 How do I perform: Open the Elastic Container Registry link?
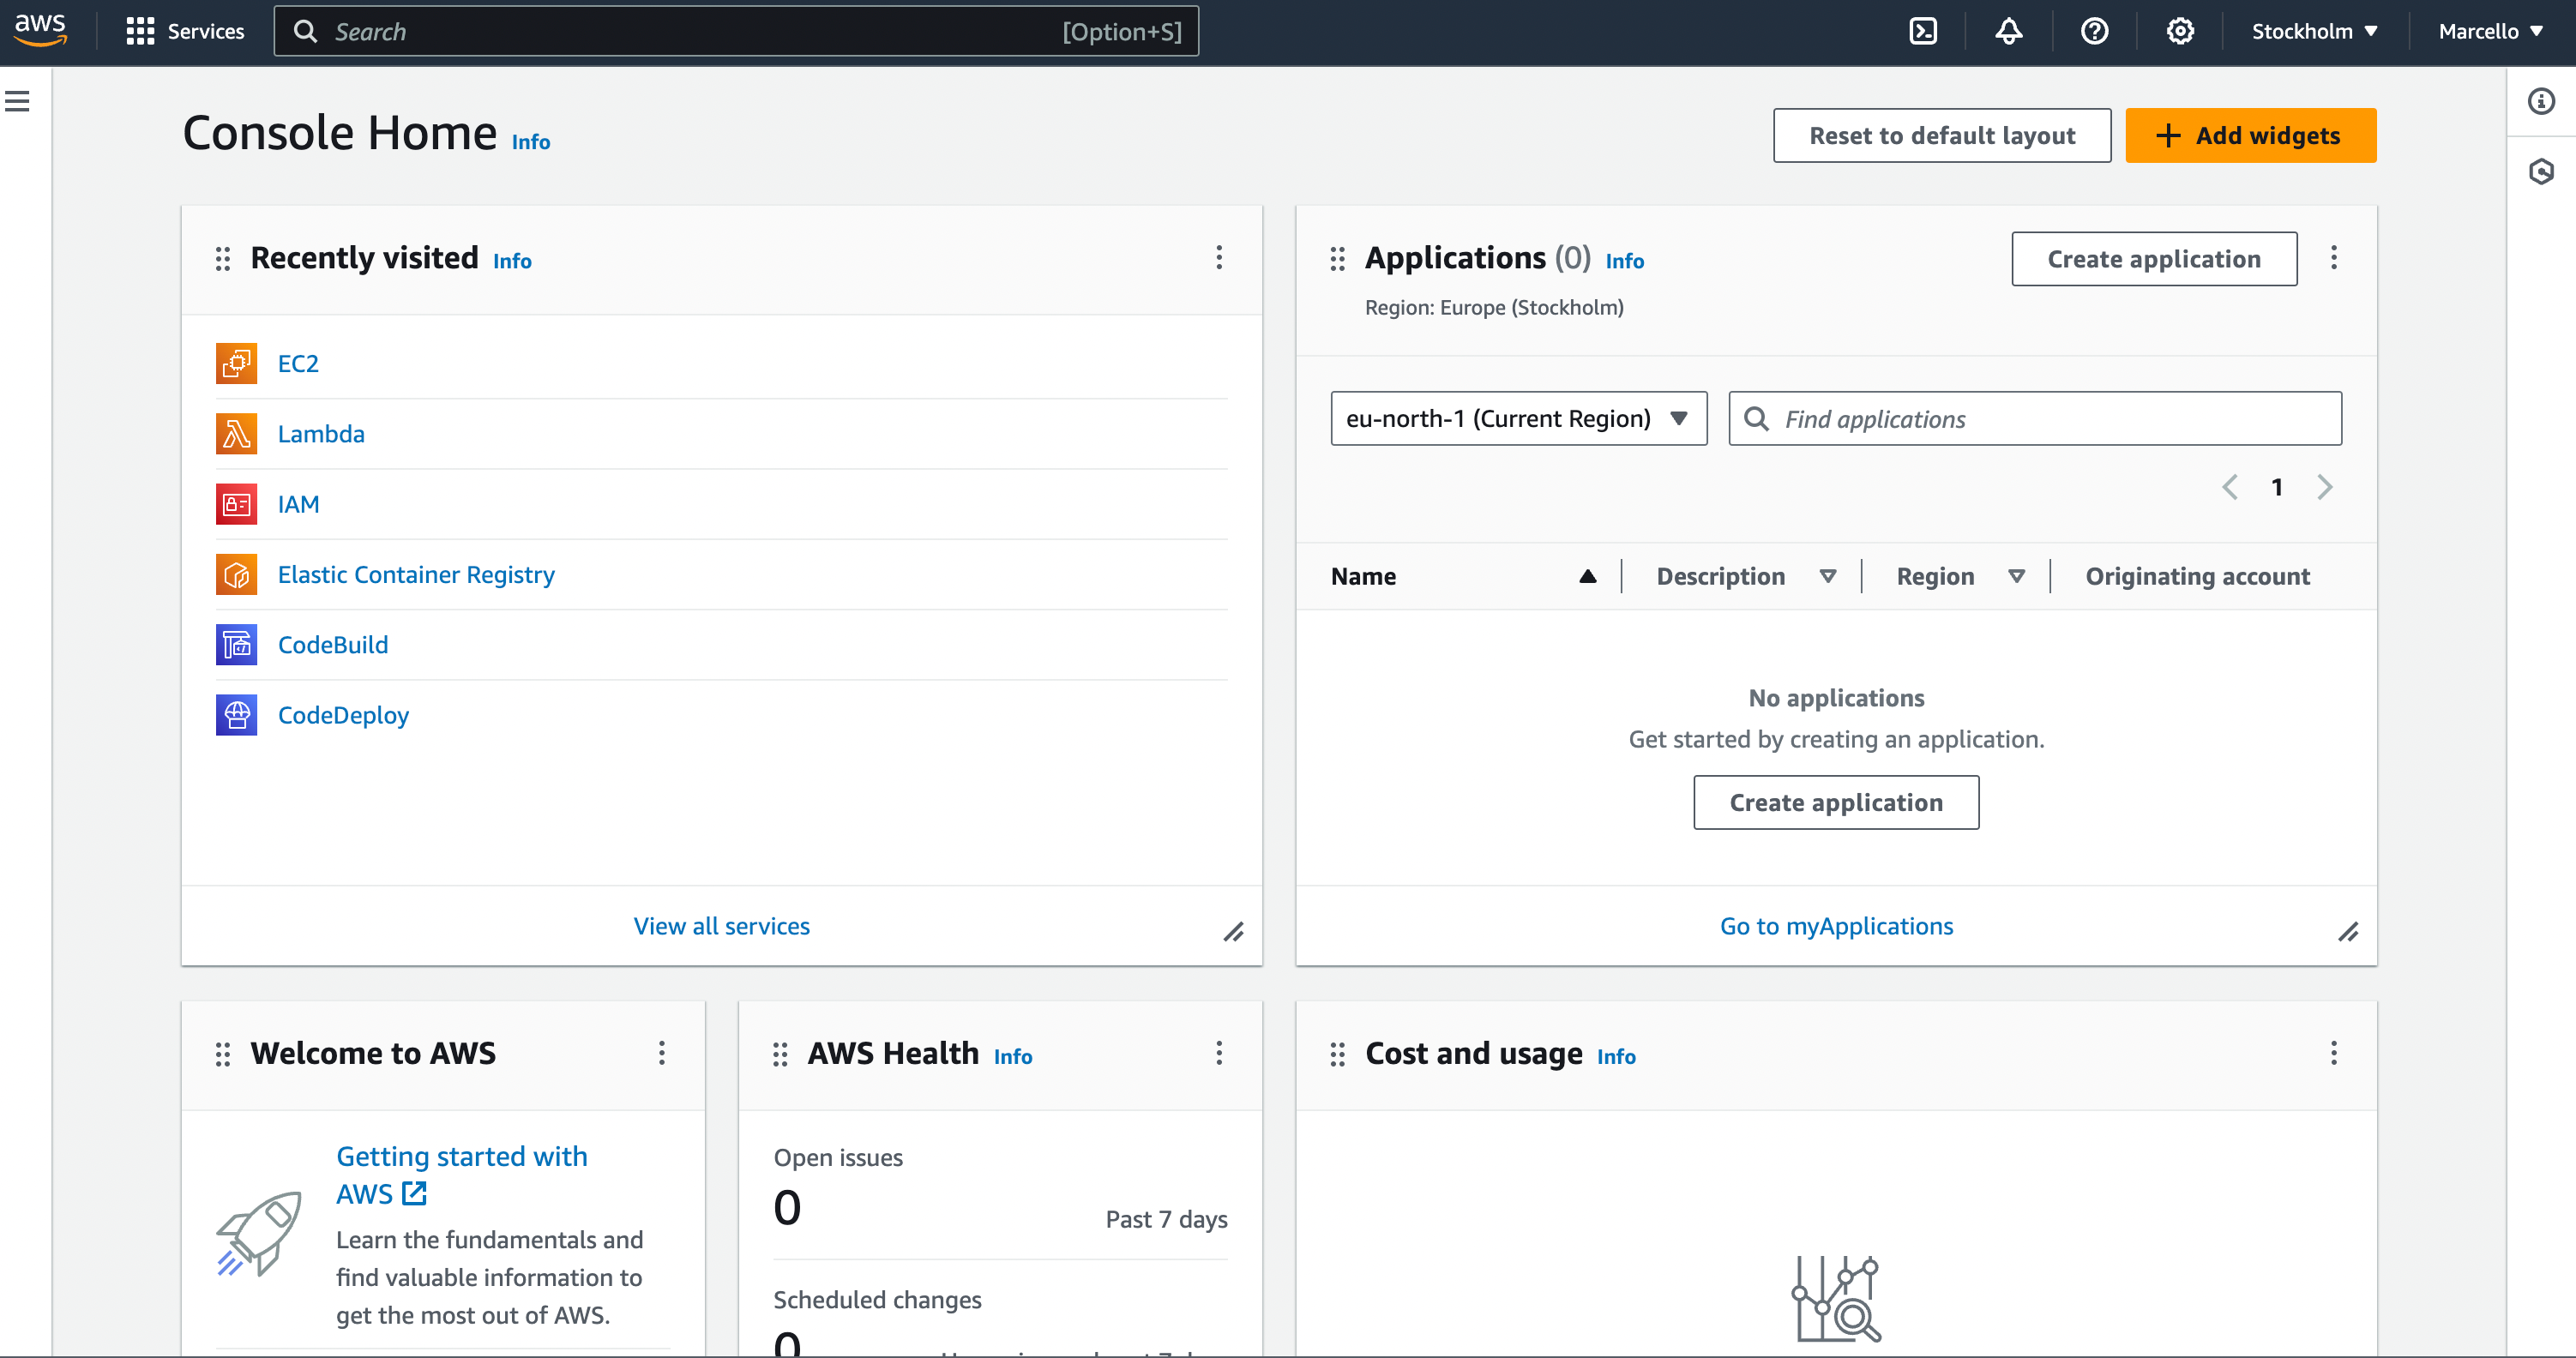[416, 574]
